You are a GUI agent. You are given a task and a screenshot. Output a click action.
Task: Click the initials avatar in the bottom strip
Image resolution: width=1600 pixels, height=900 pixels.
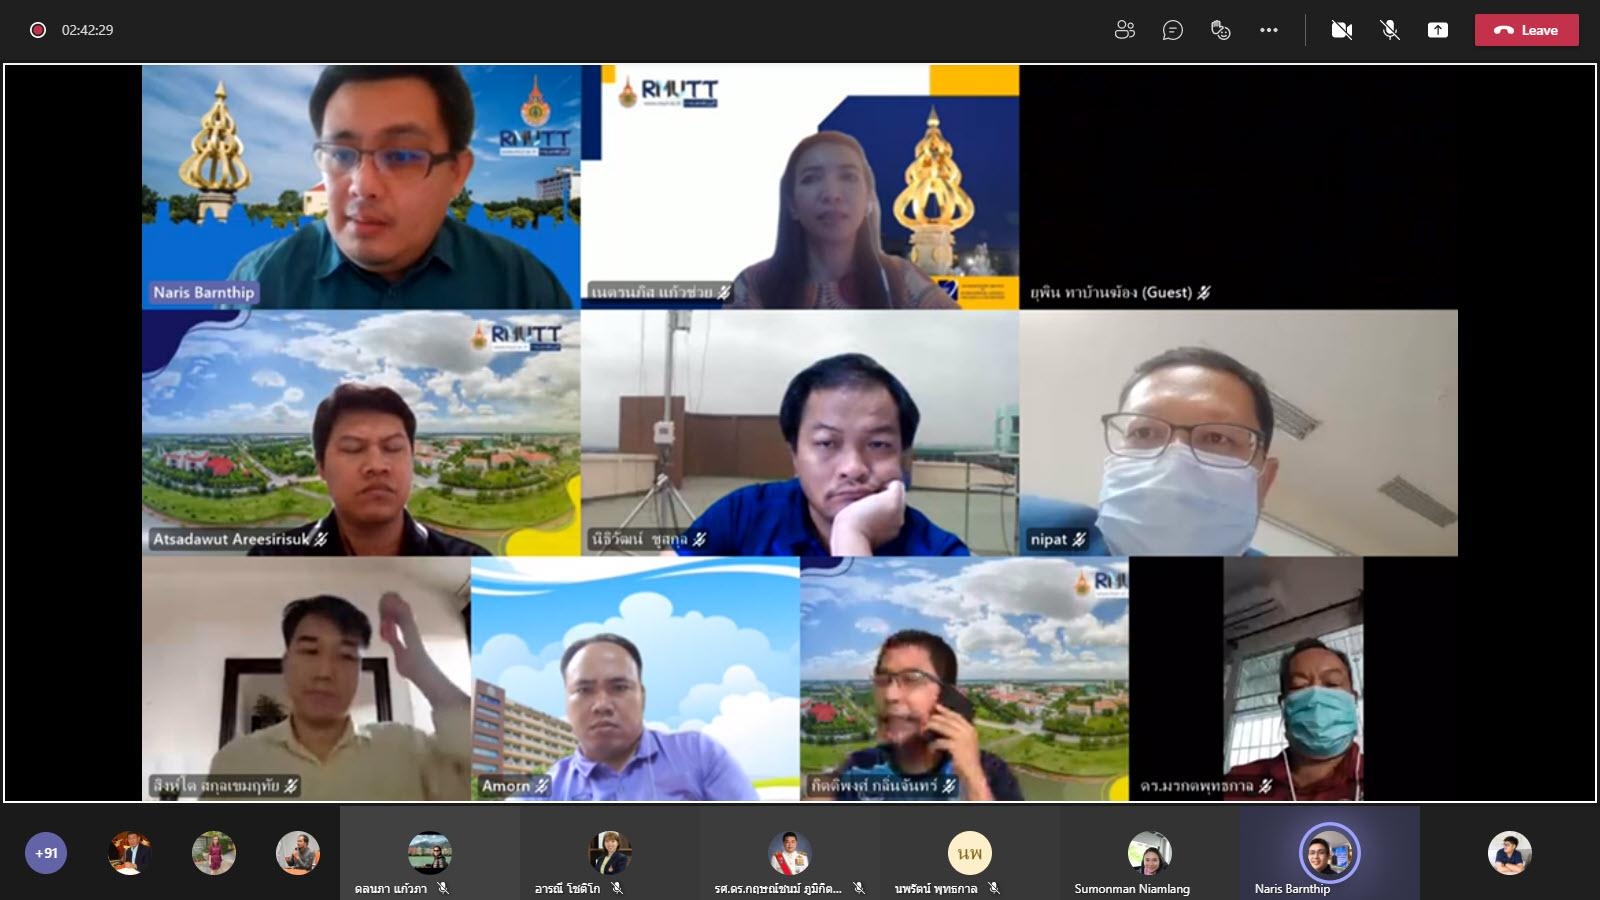coord(969,852)
